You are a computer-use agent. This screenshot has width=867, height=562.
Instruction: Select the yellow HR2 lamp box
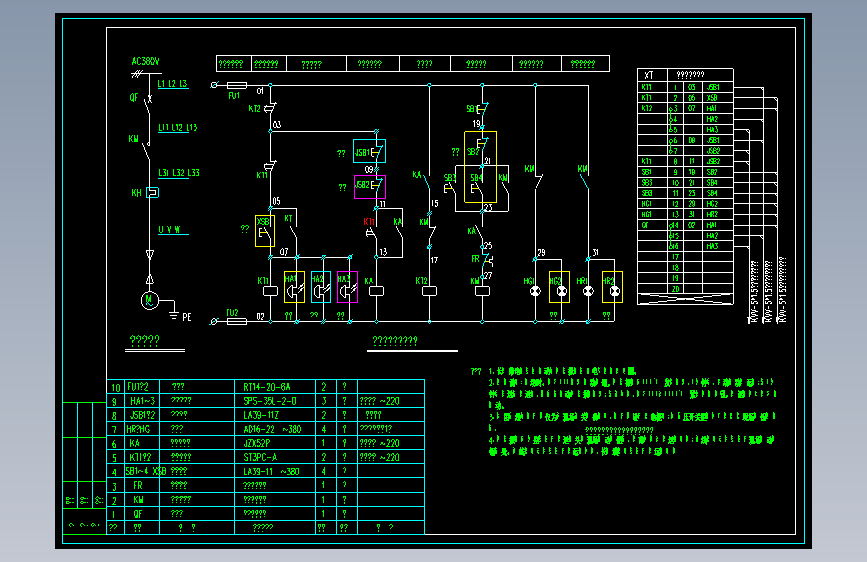click(x=612, y=287)
